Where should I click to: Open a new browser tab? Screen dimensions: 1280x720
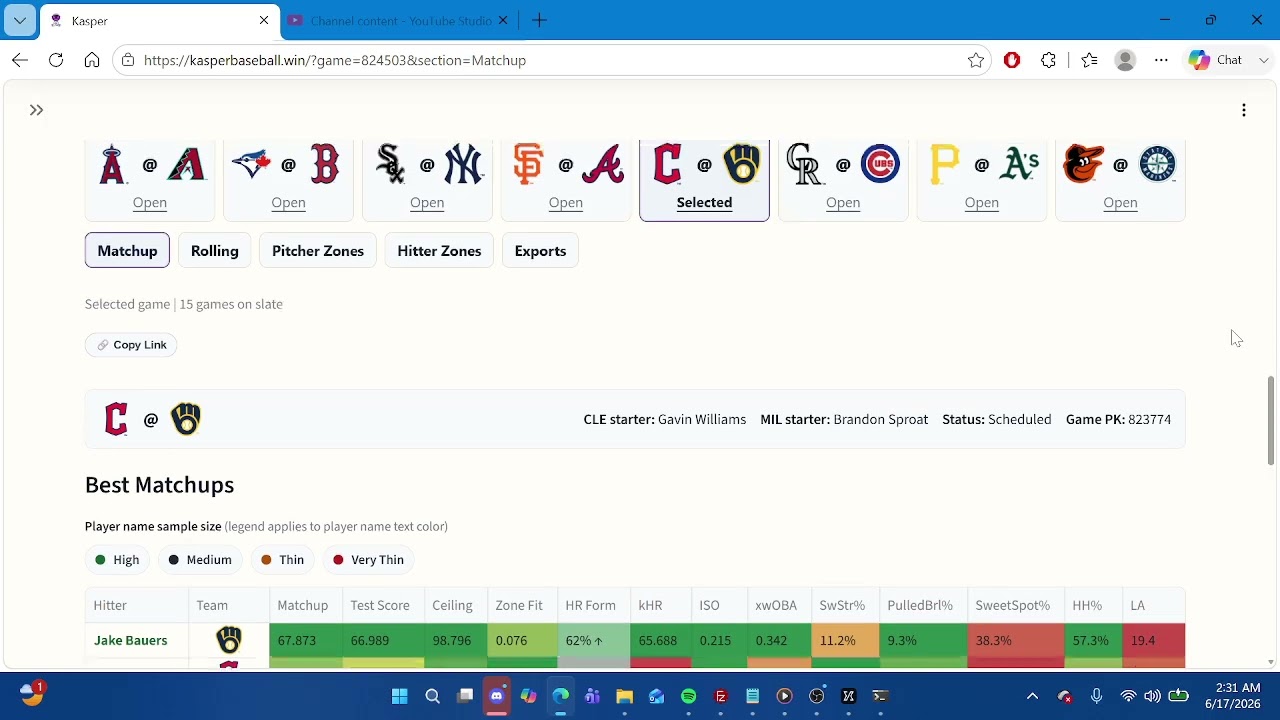click(x=539, y=20)
